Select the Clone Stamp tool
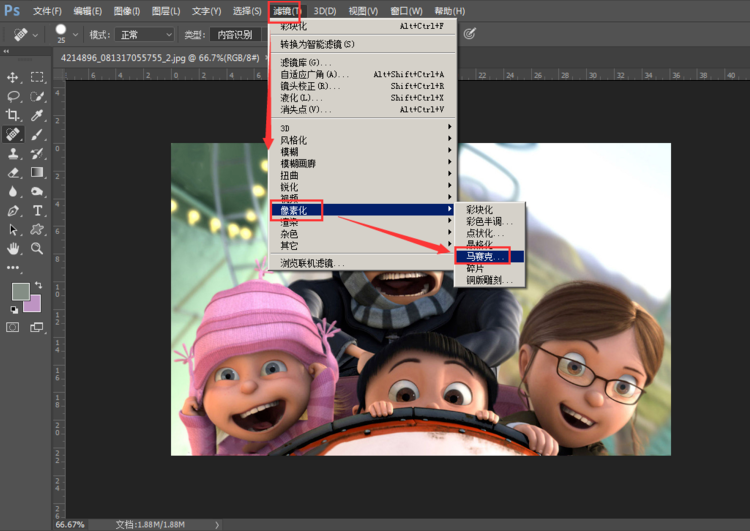This screenshot has width=750, height=531. coord(13,154)
